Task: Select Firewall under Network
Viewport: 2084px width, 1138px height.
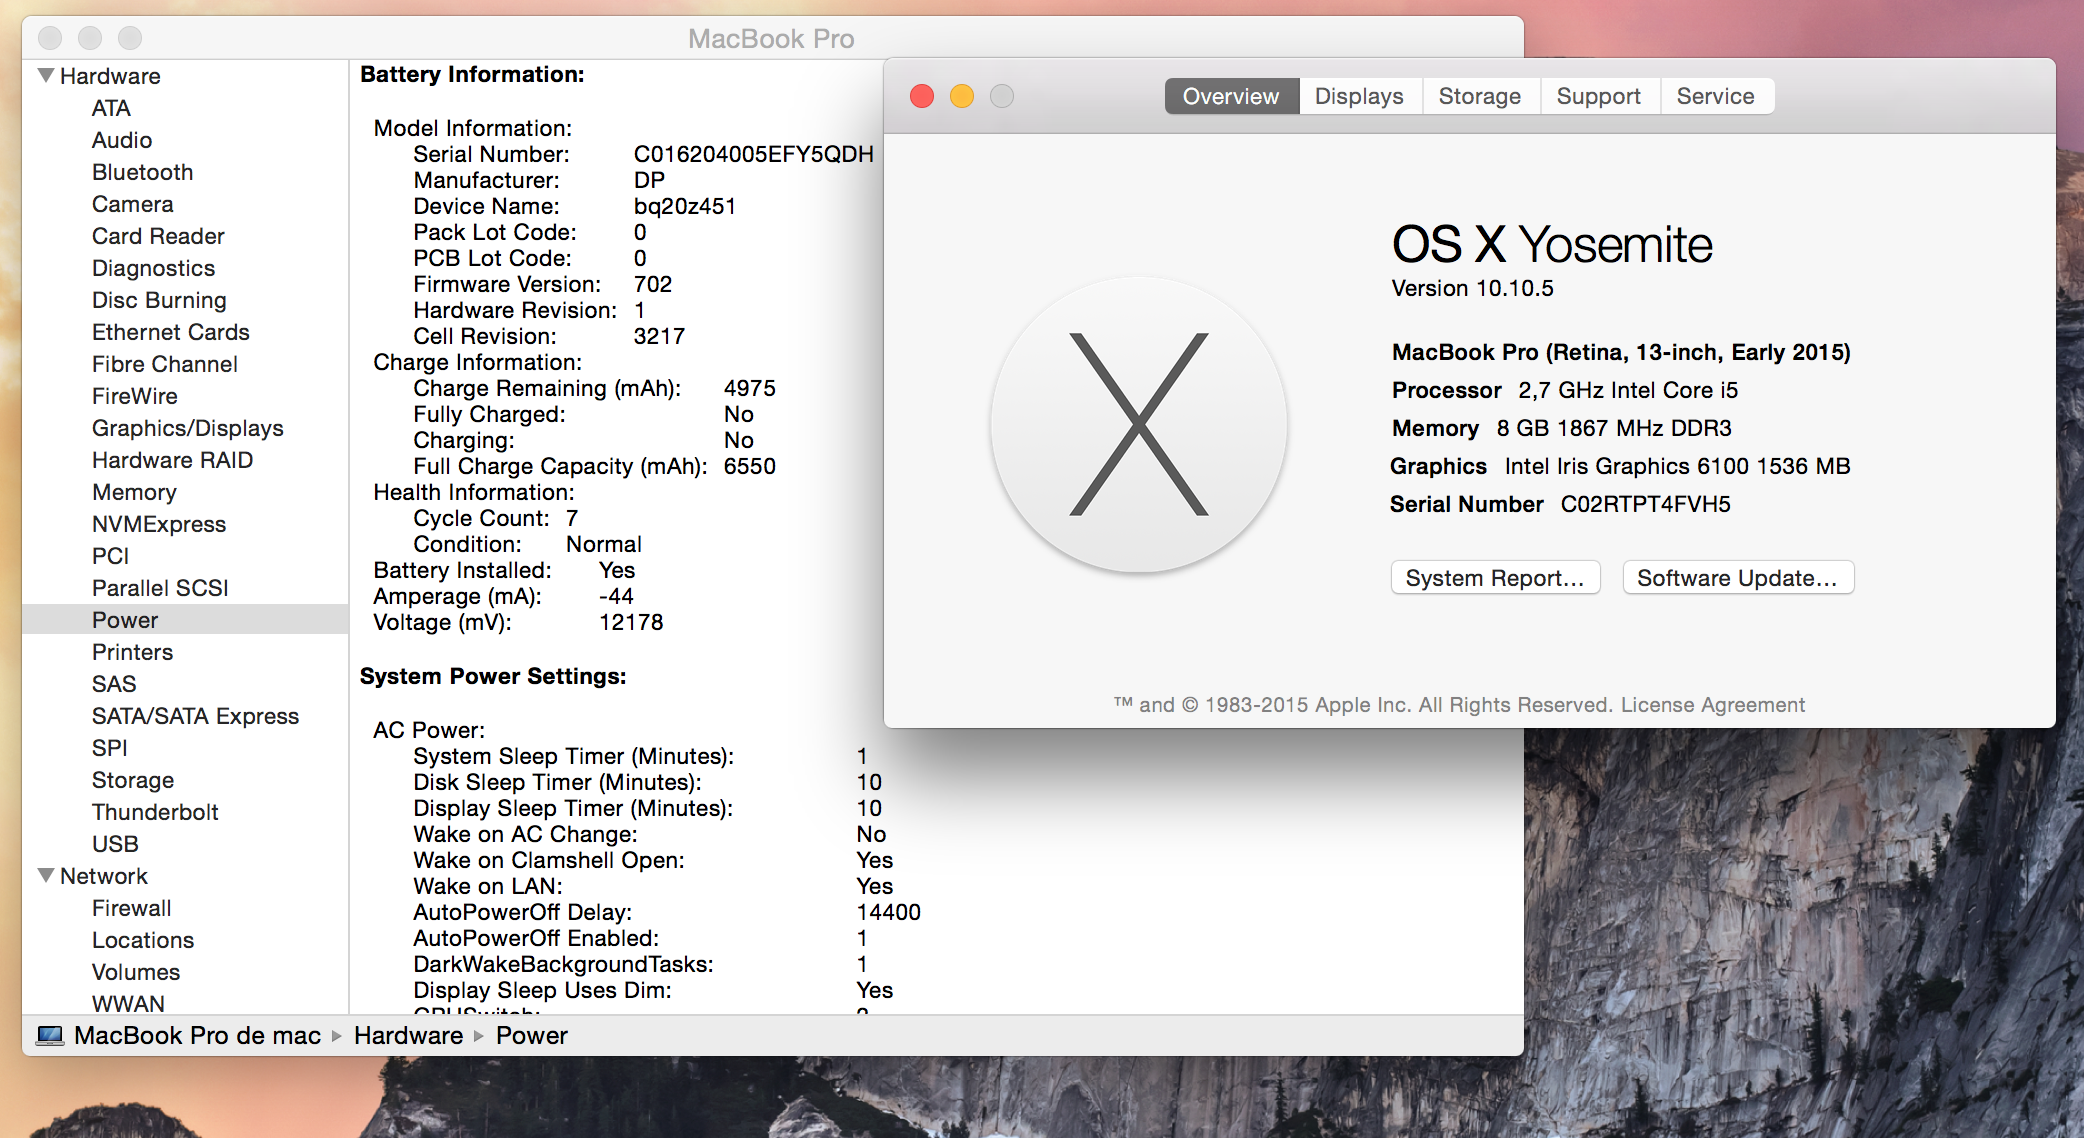Action: click(132, 908)
